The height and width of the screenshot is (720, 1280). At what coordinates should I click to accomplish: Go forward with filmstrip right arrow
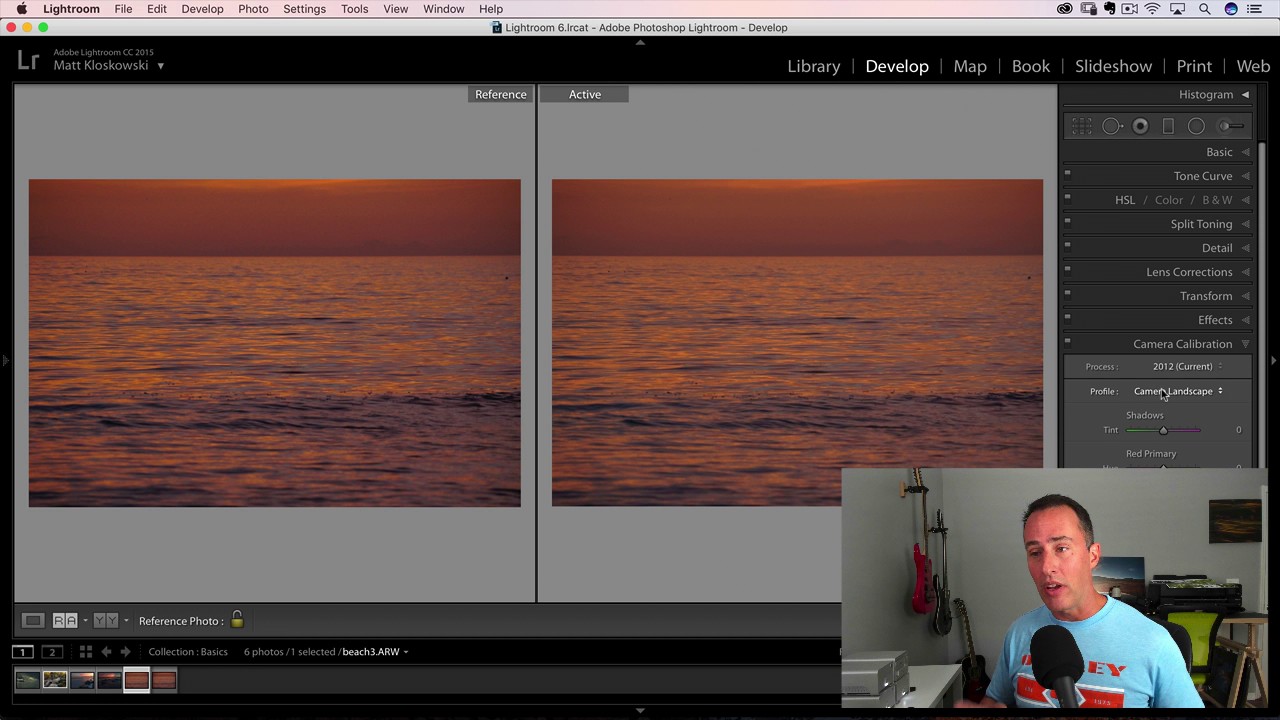tap(125, 652)
